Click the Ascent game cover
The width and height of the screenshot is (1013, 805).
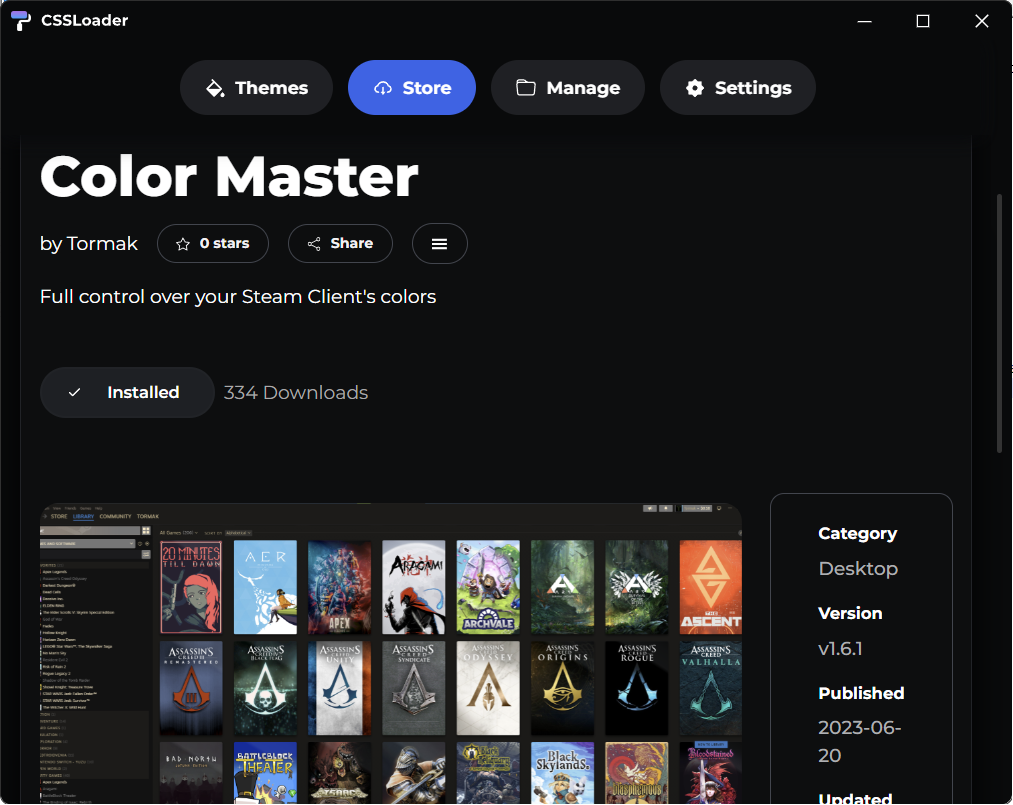click(x=711, y=587)
